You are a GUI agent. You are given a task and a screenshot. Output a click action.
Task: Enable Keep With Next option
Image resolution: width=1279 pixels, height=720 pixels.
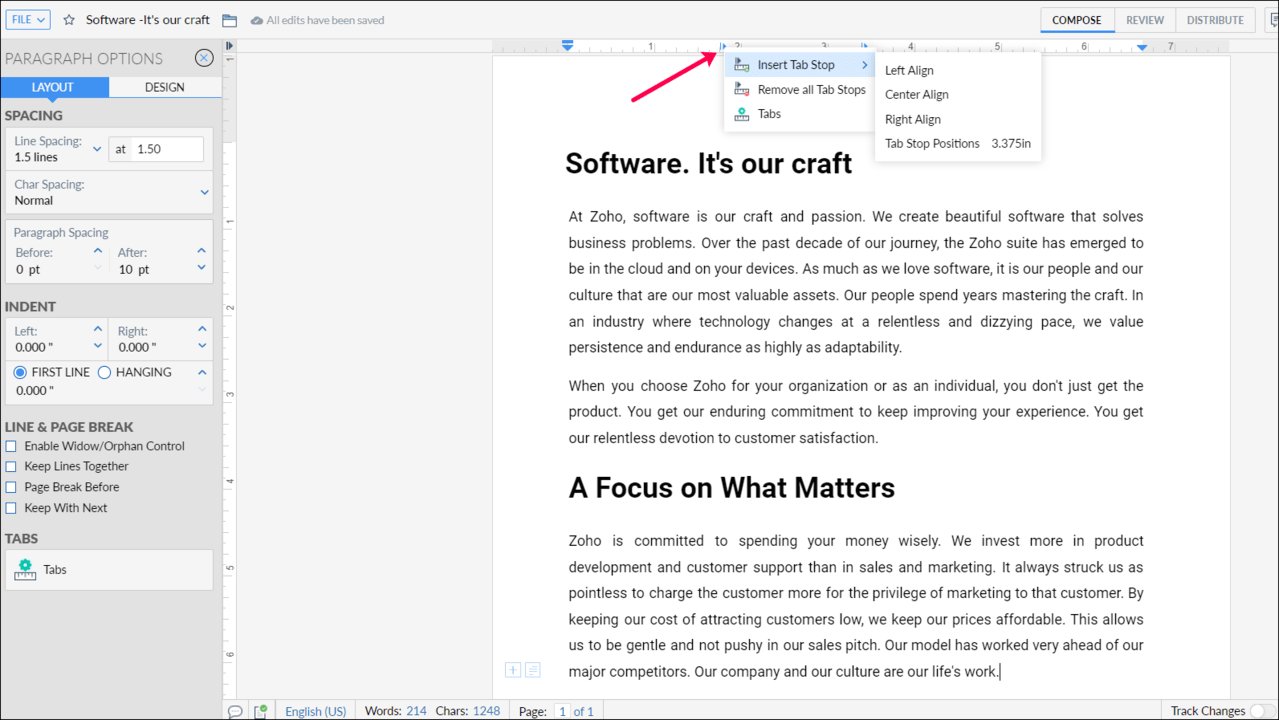click(x=11, y=508)
